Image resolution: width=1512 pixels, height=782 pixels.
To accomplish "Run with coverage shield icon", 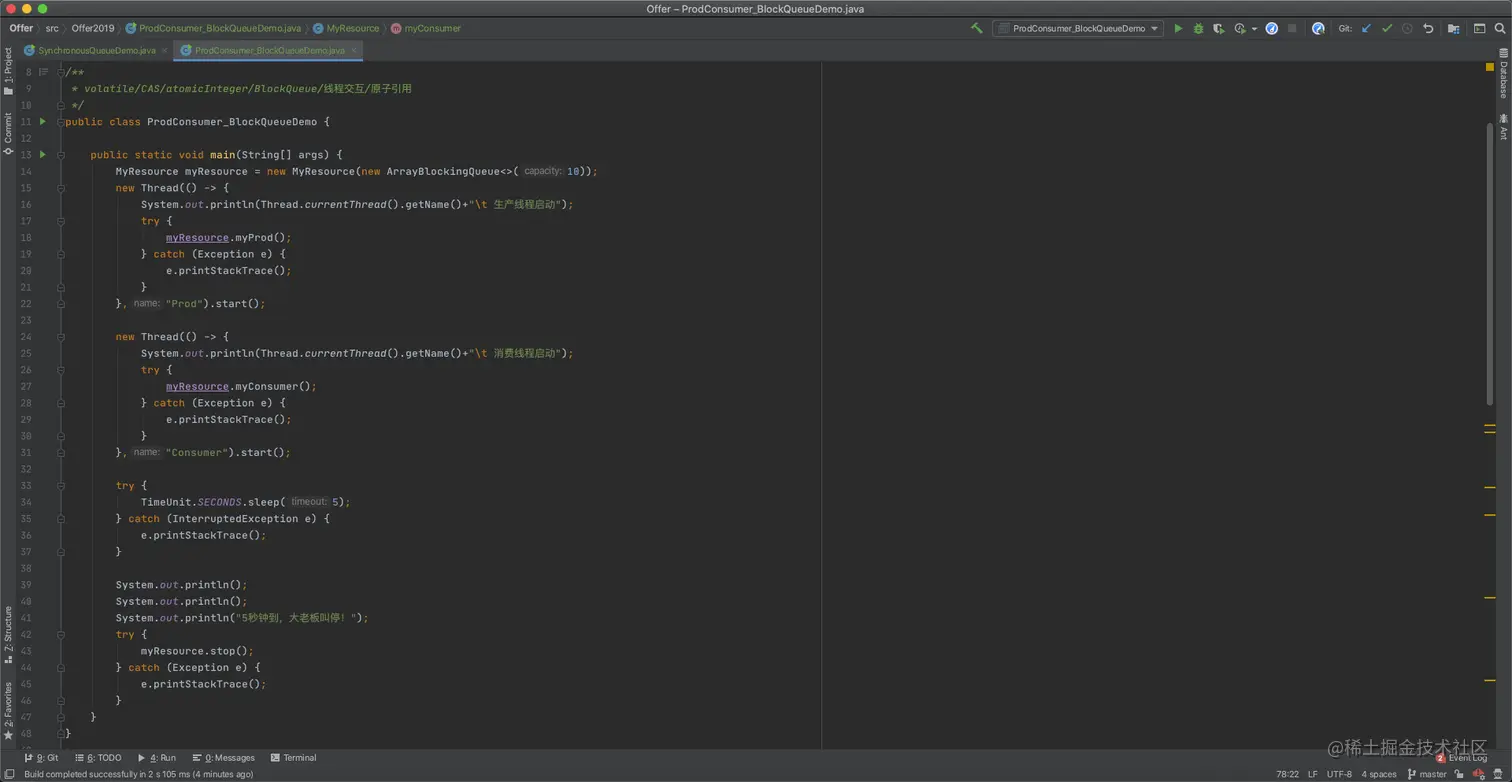I will tap(1218, 29).
